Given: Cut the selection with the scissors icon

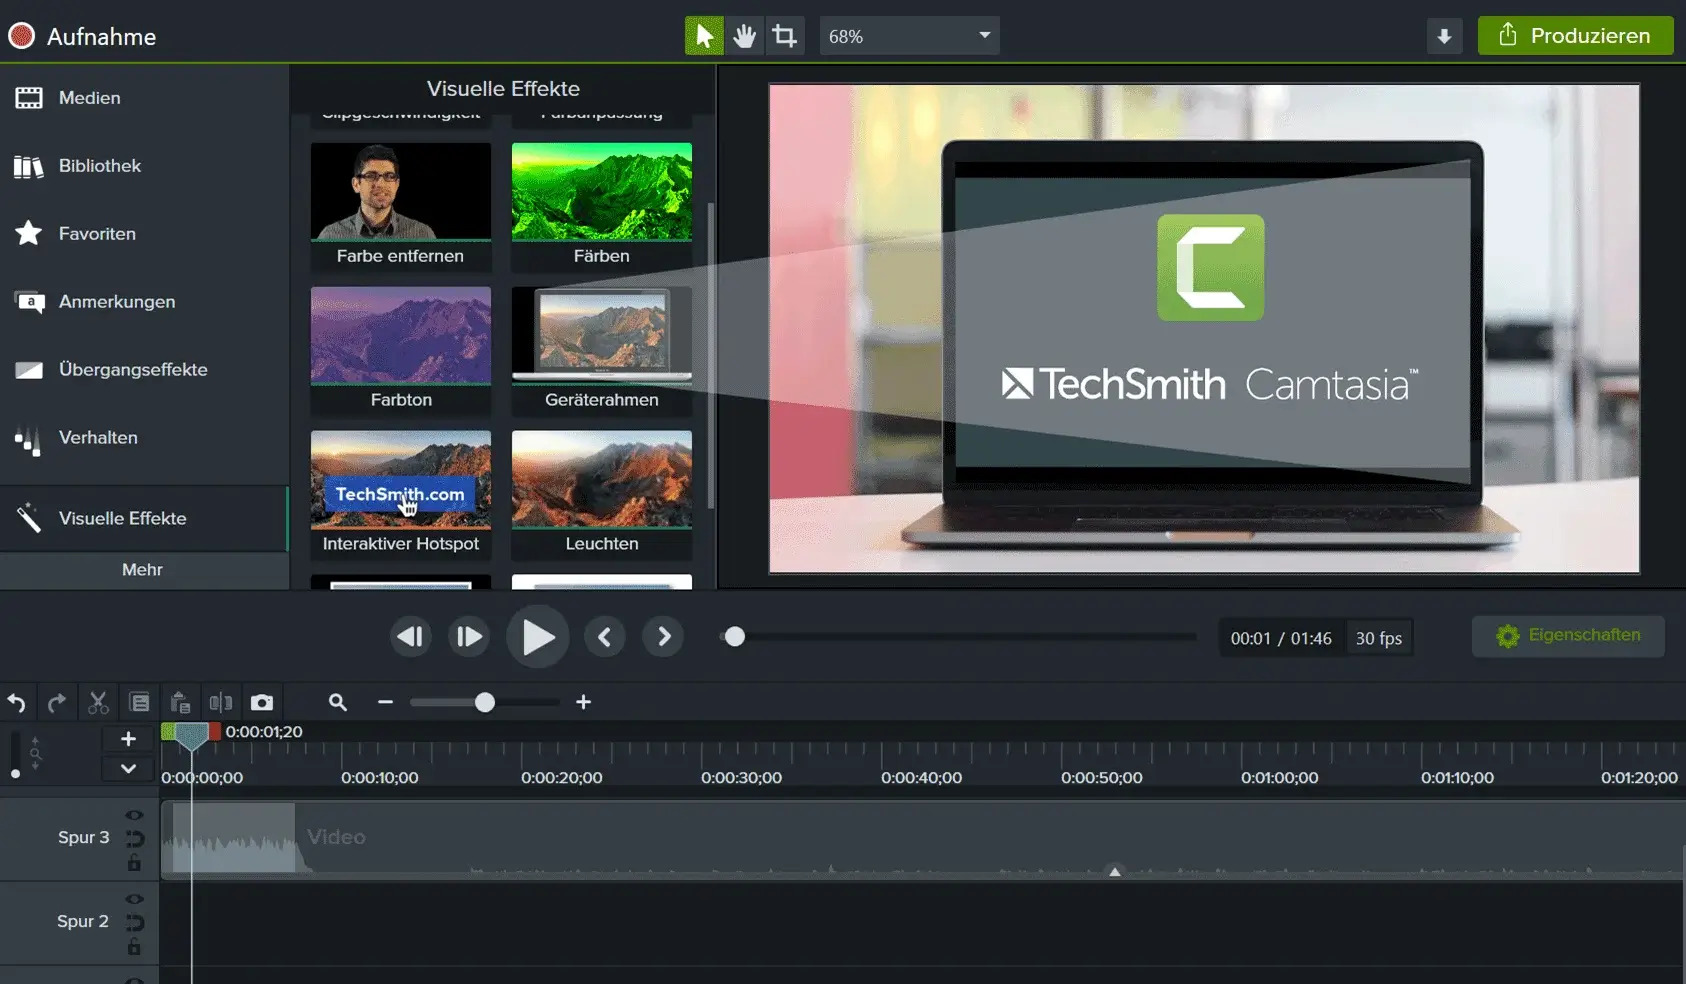Looking at the screenshot, I should (97, 702).
